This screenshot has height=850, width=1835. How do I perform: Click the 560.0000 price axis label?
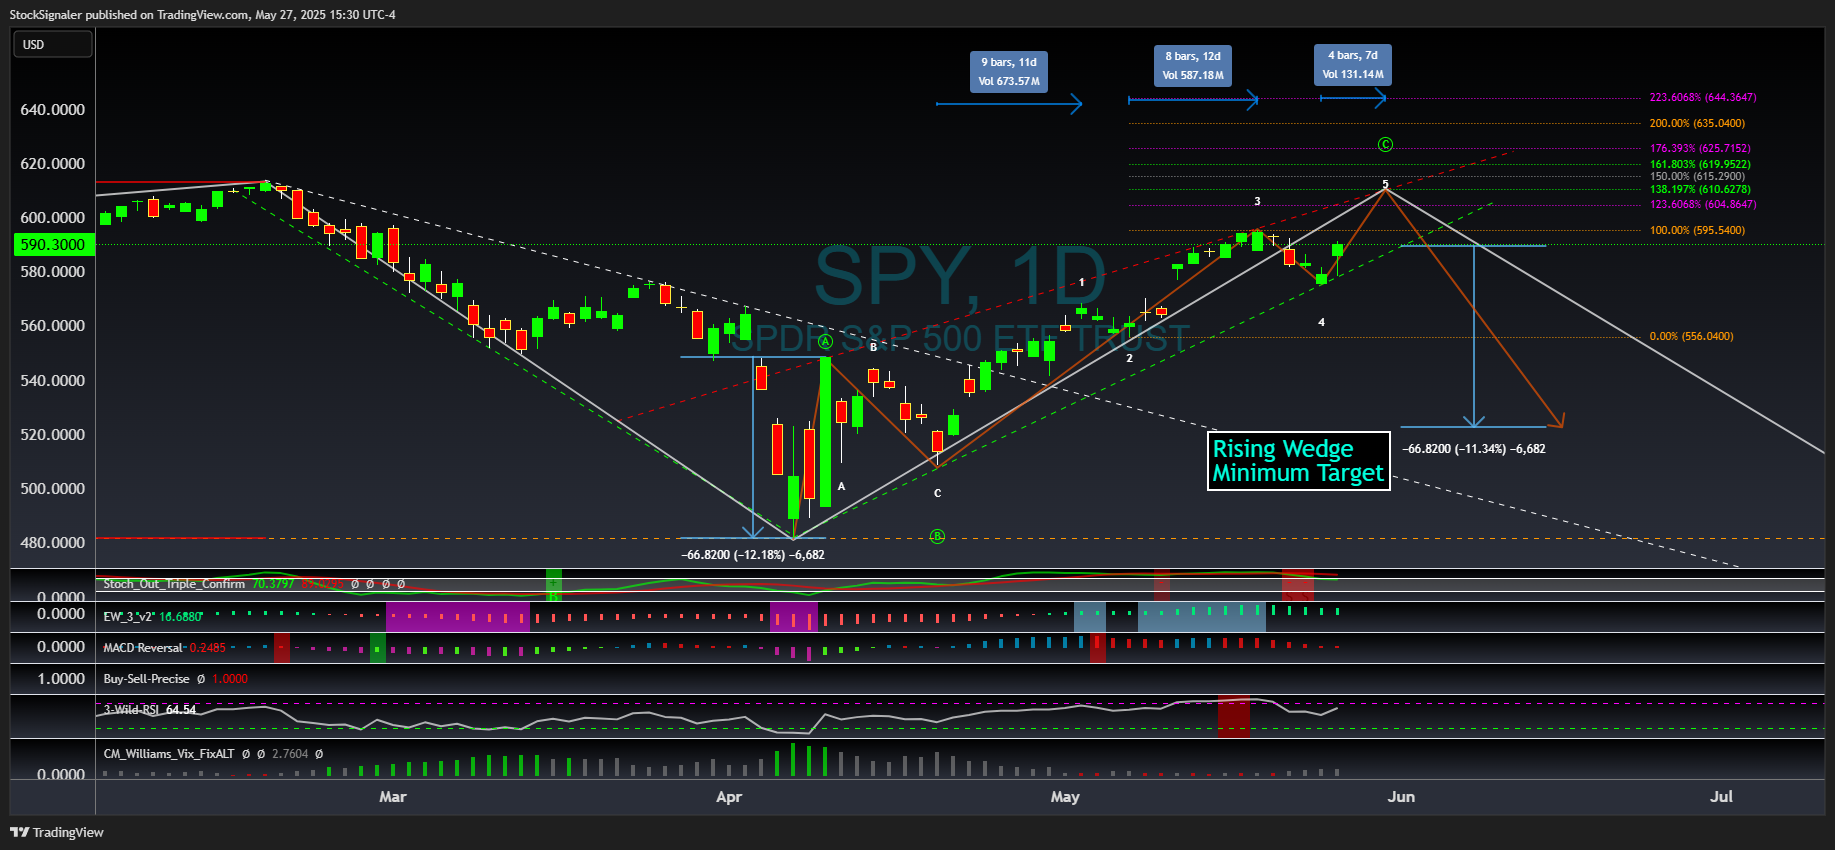tap(52, 325)
